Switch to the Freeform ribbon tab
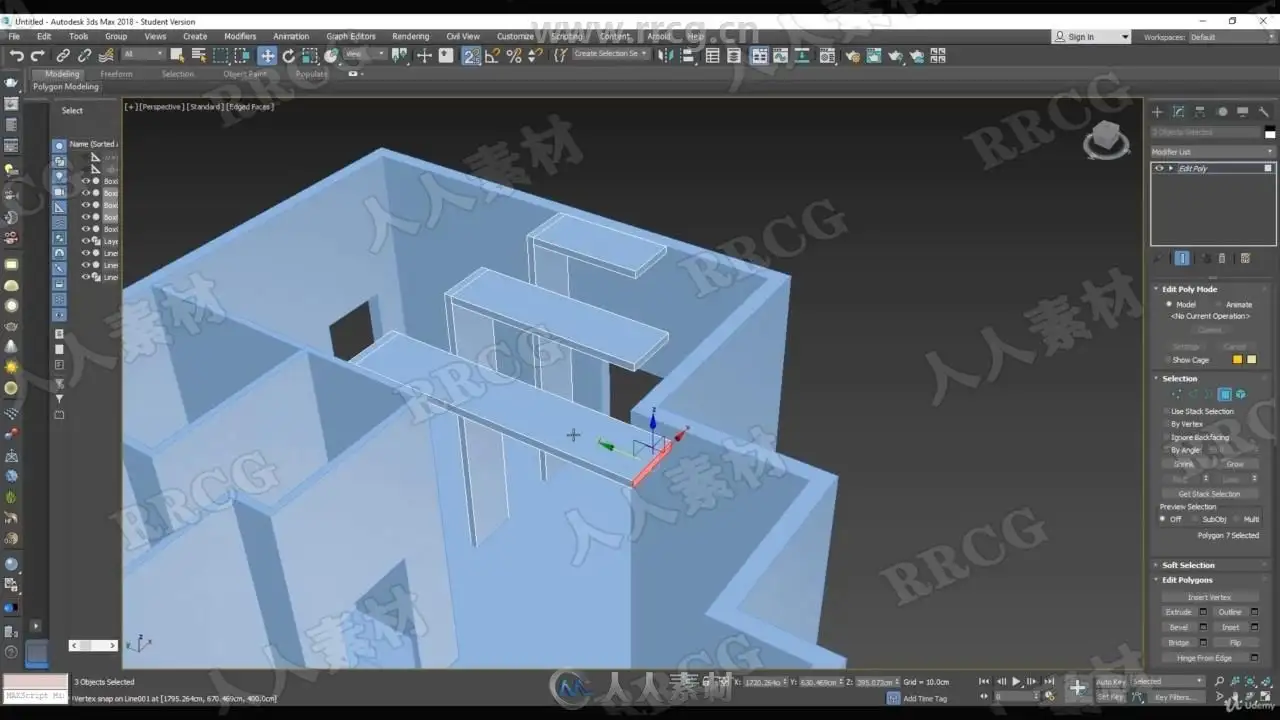1280x720 pixels. [117, 74]
